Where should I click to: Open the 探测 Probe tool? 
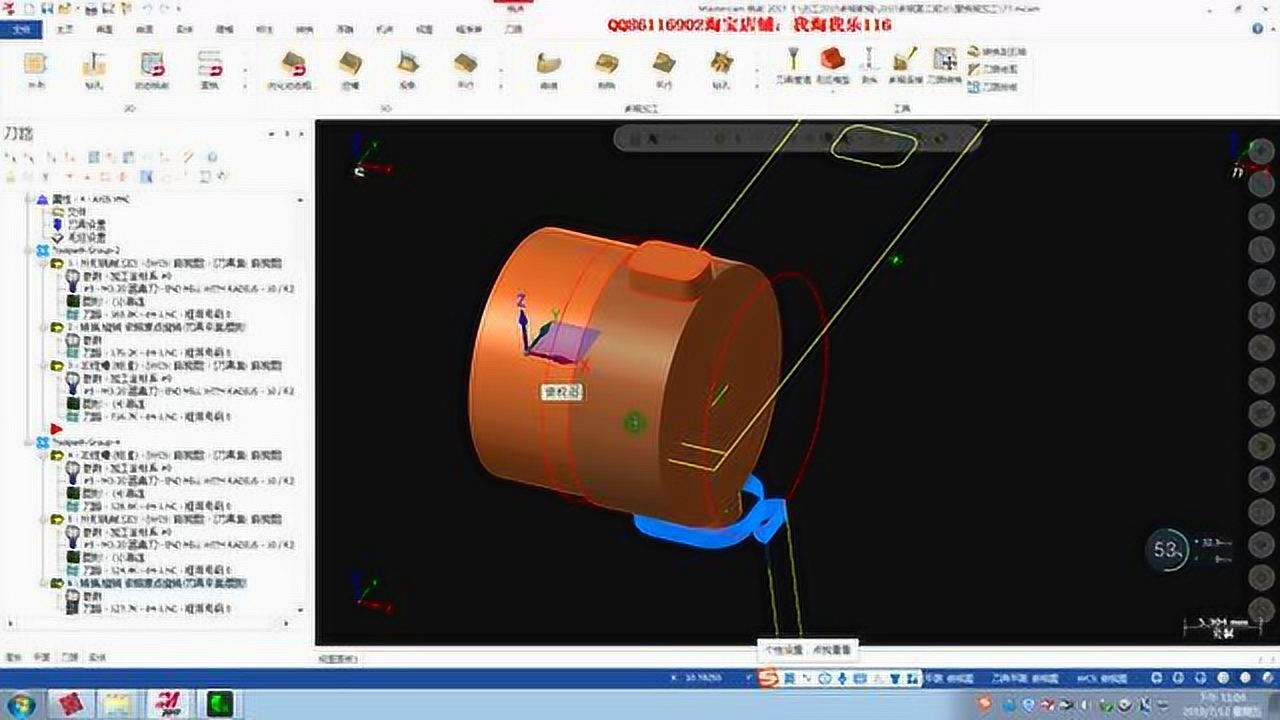click(869, 64)
